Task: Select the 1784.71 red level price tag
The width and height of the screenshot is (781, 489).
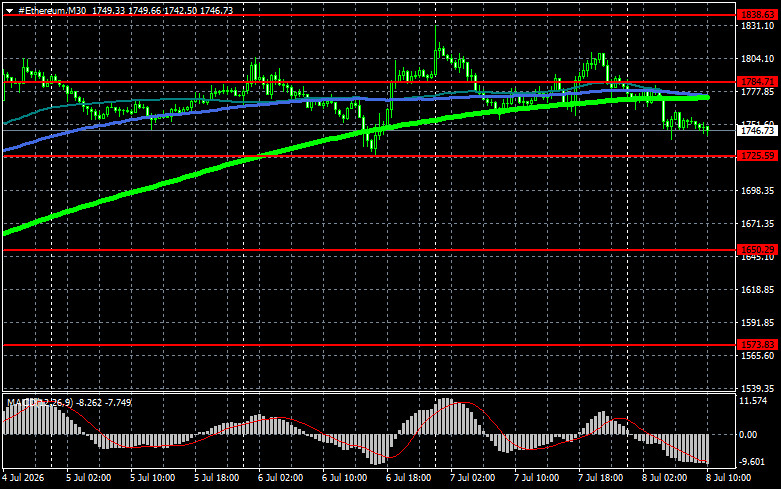Action: tap(757, 82)
